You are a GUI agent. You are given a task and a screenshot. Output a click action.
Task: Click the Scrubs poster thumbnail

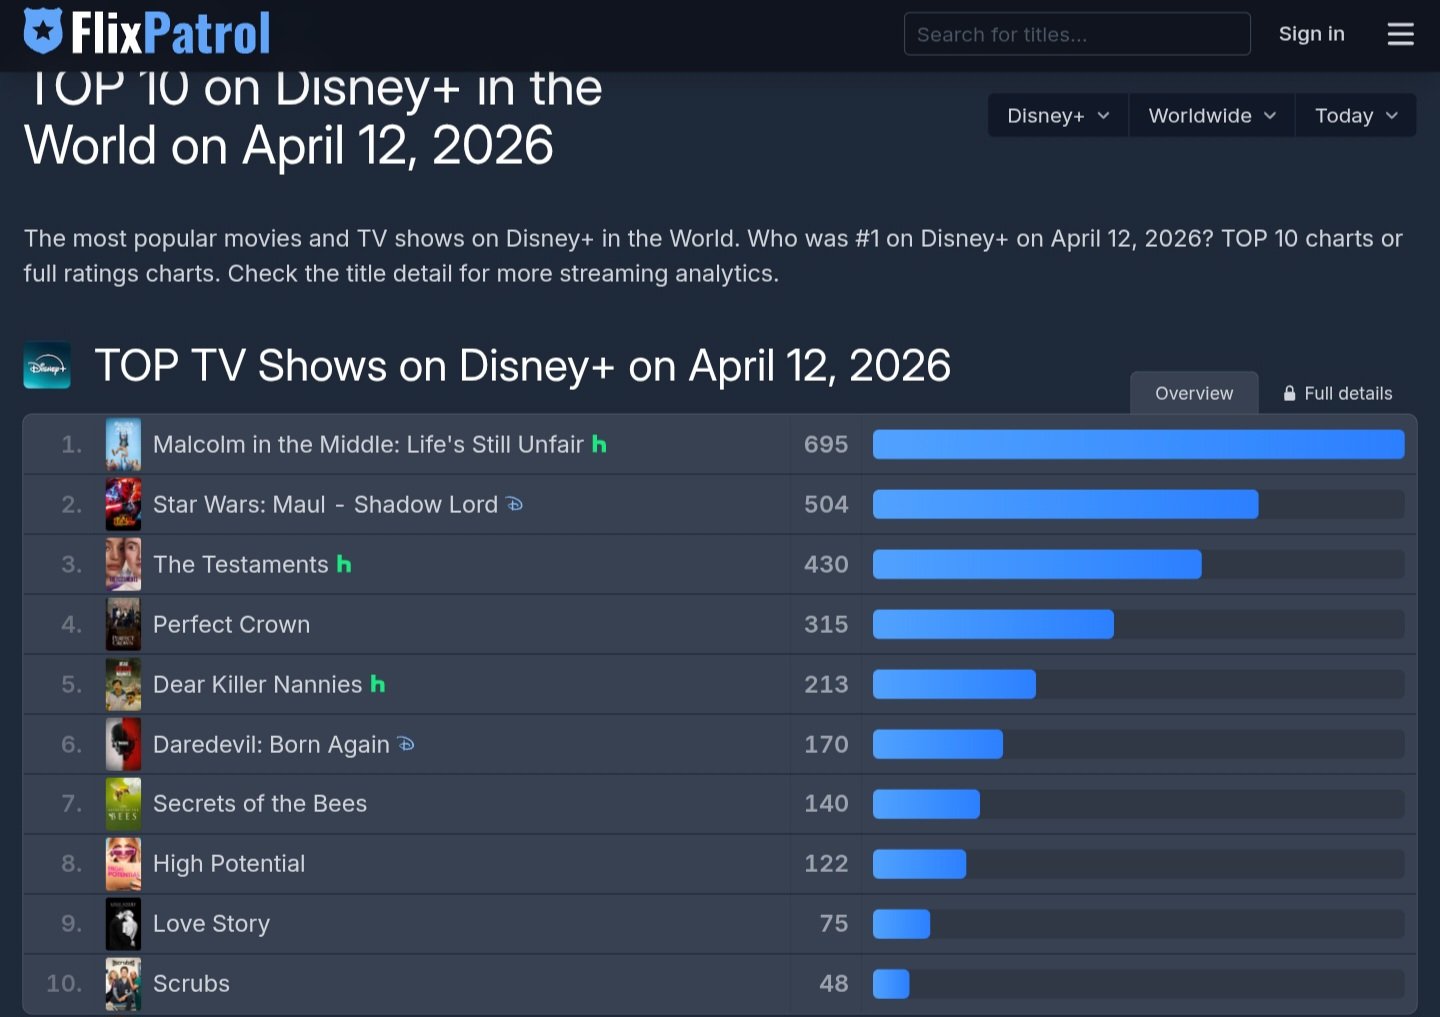[x=123, y=984]
